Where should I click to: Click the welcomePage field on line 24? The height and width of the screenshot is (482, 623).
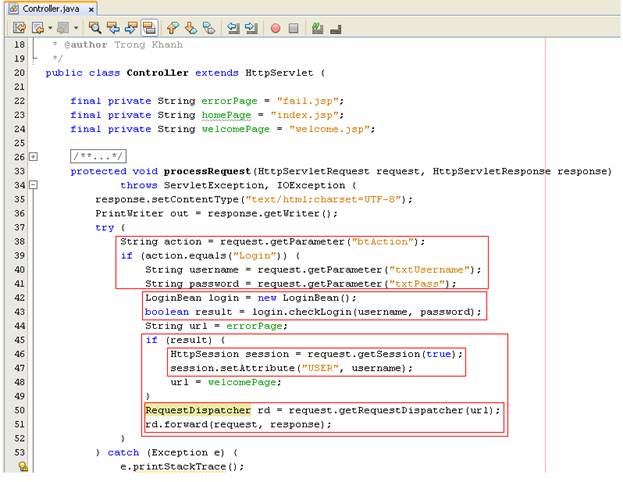point(236,129)
